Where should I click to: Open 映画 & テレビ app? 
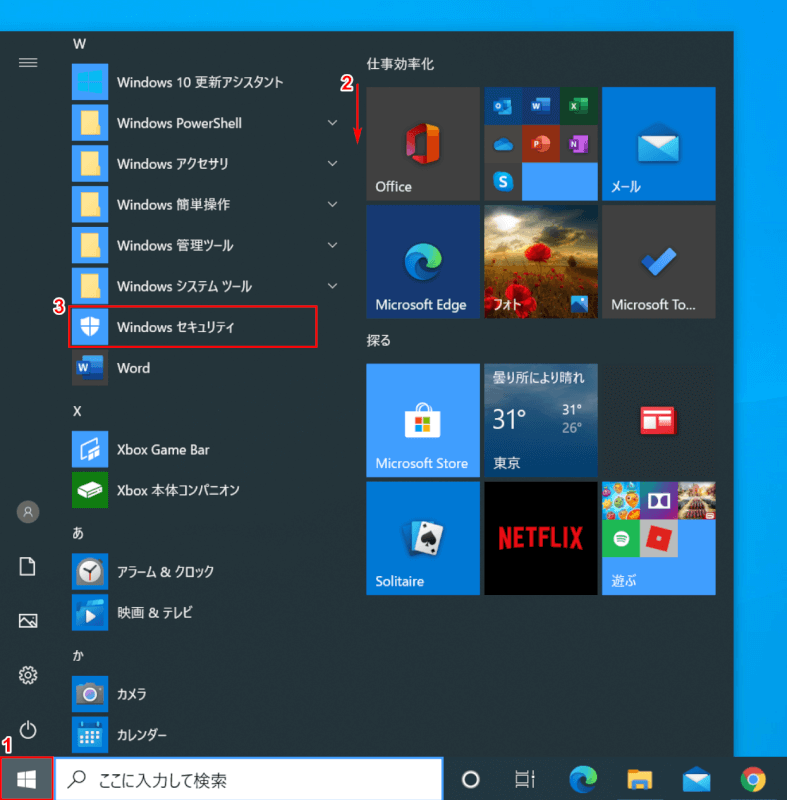[x=204, y=612]
